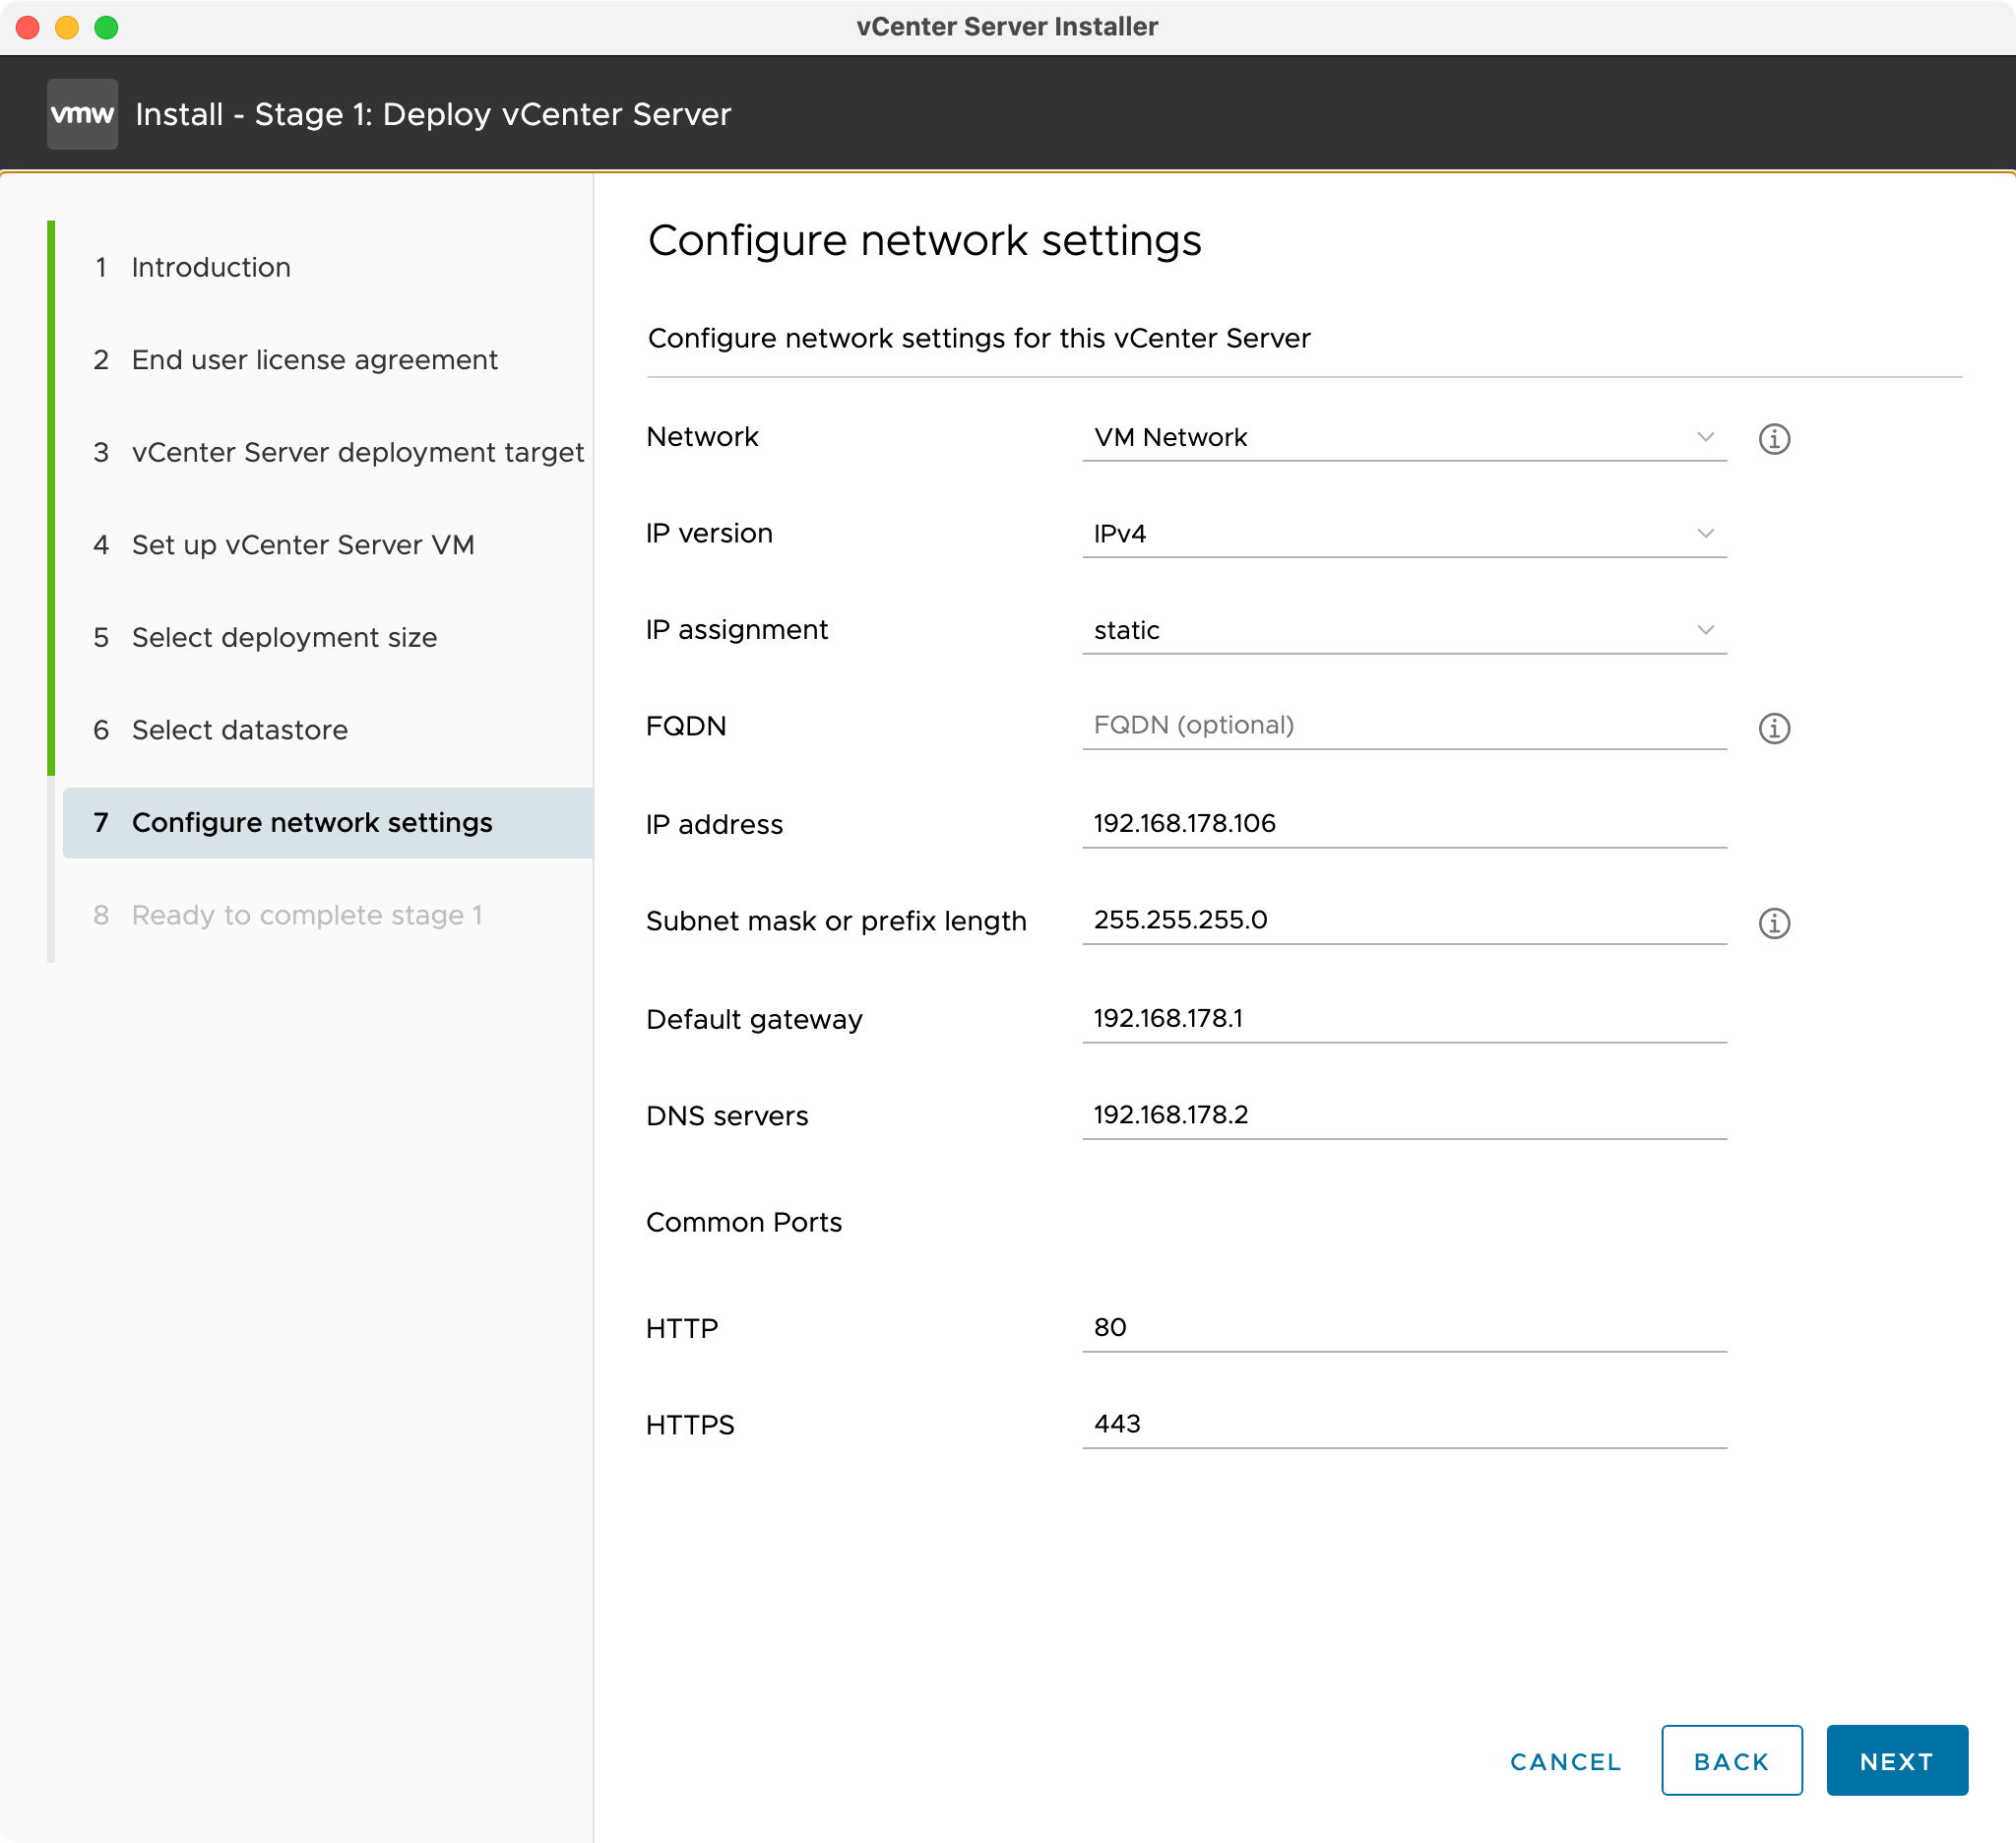The height and width of the screenshot is (1843, 2016).
Task: Expand the IP version dropdown
Action: [x=1403, y=533]
